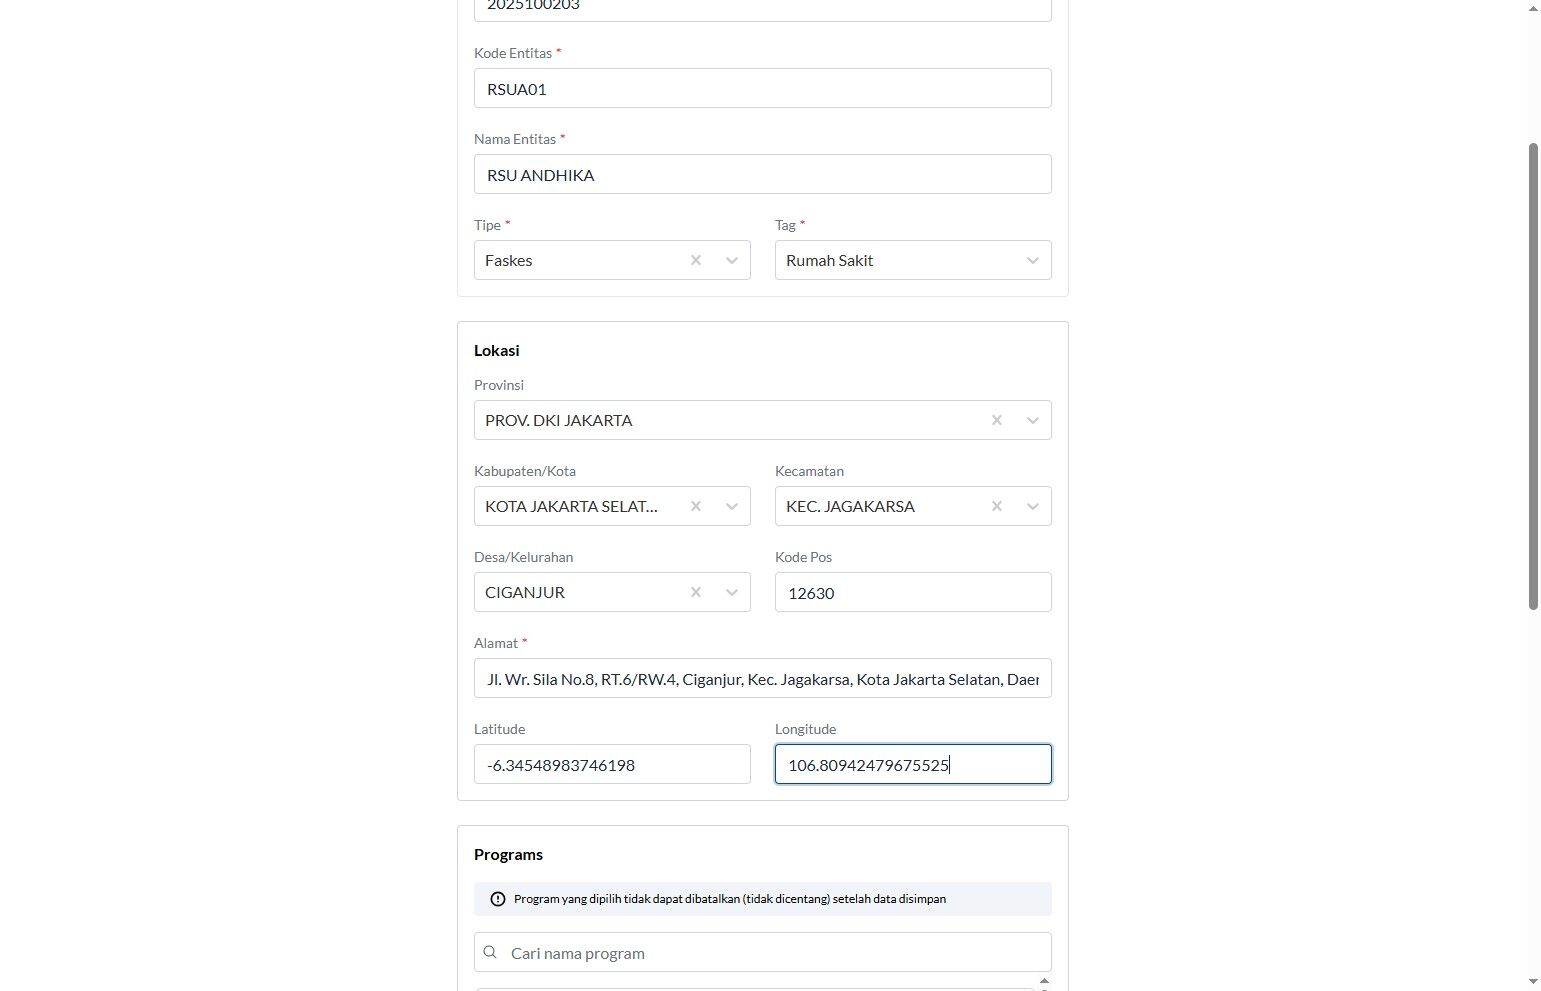Click the Kode Pos field
This screenshot has width=1541, height=991.
[912, 592]
